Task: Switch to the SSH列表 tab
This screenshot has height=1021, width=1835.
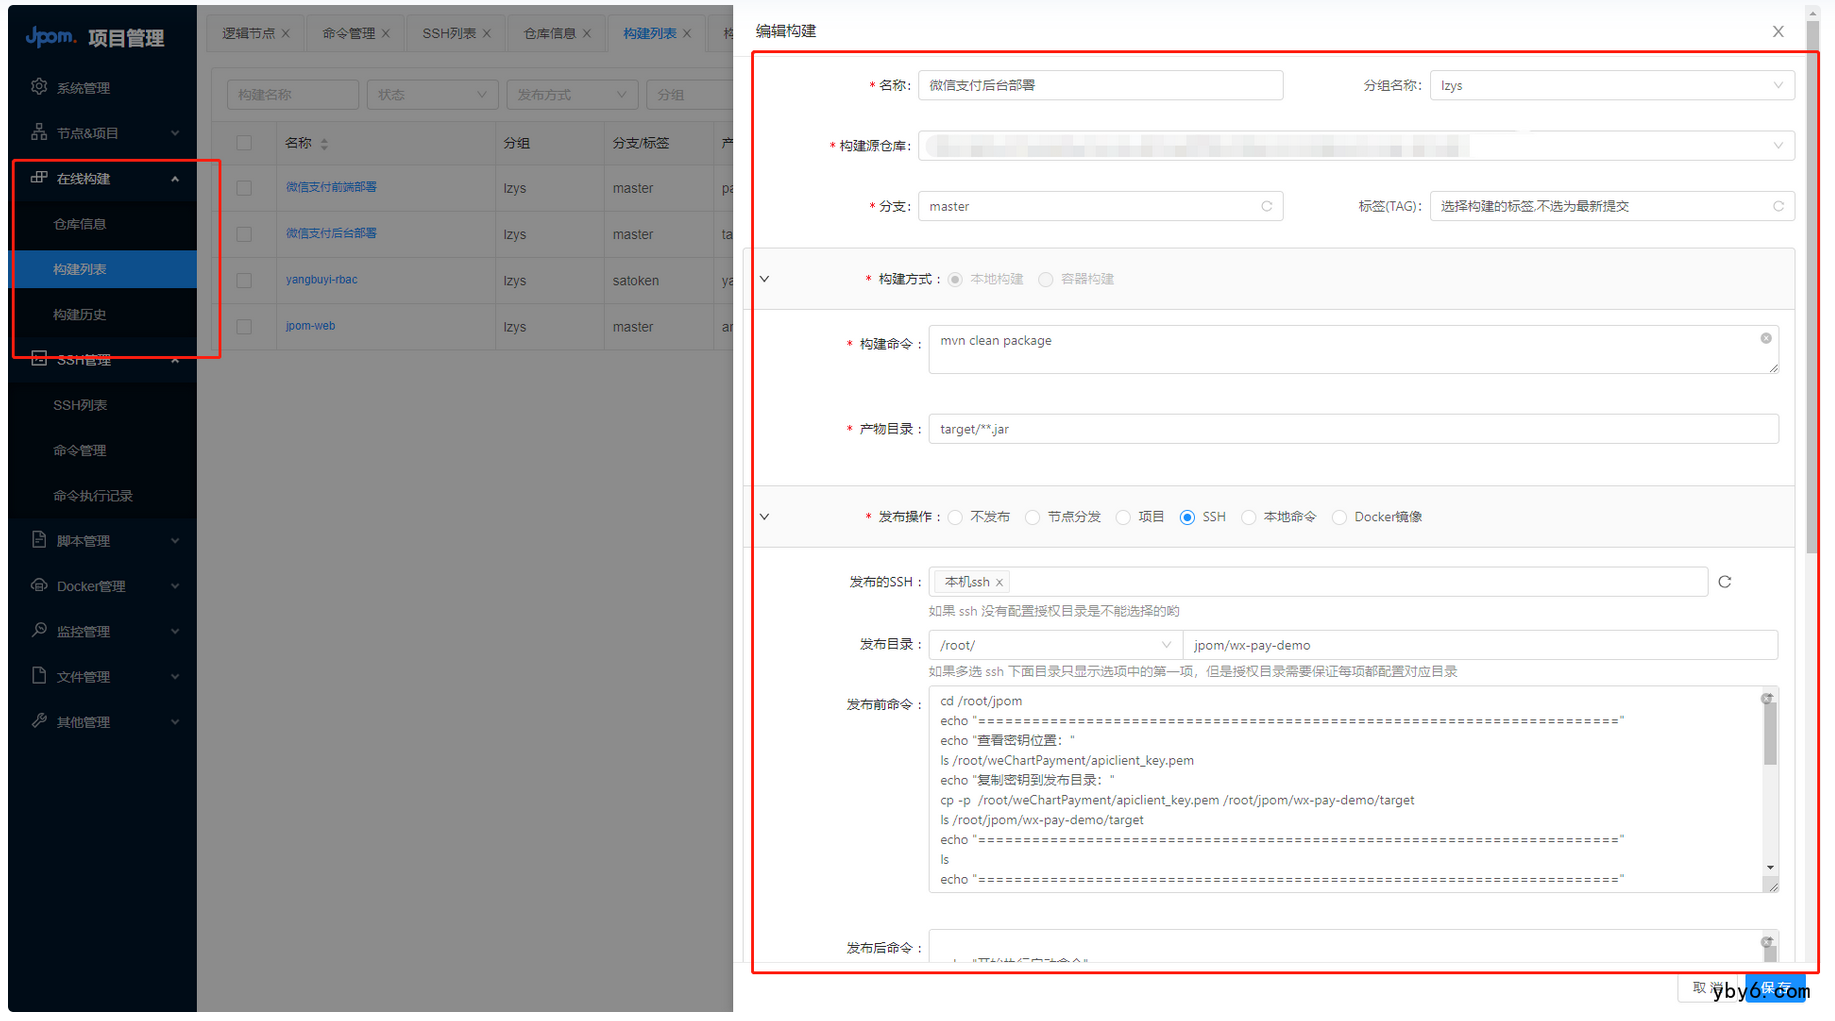Action: [447, 32]
